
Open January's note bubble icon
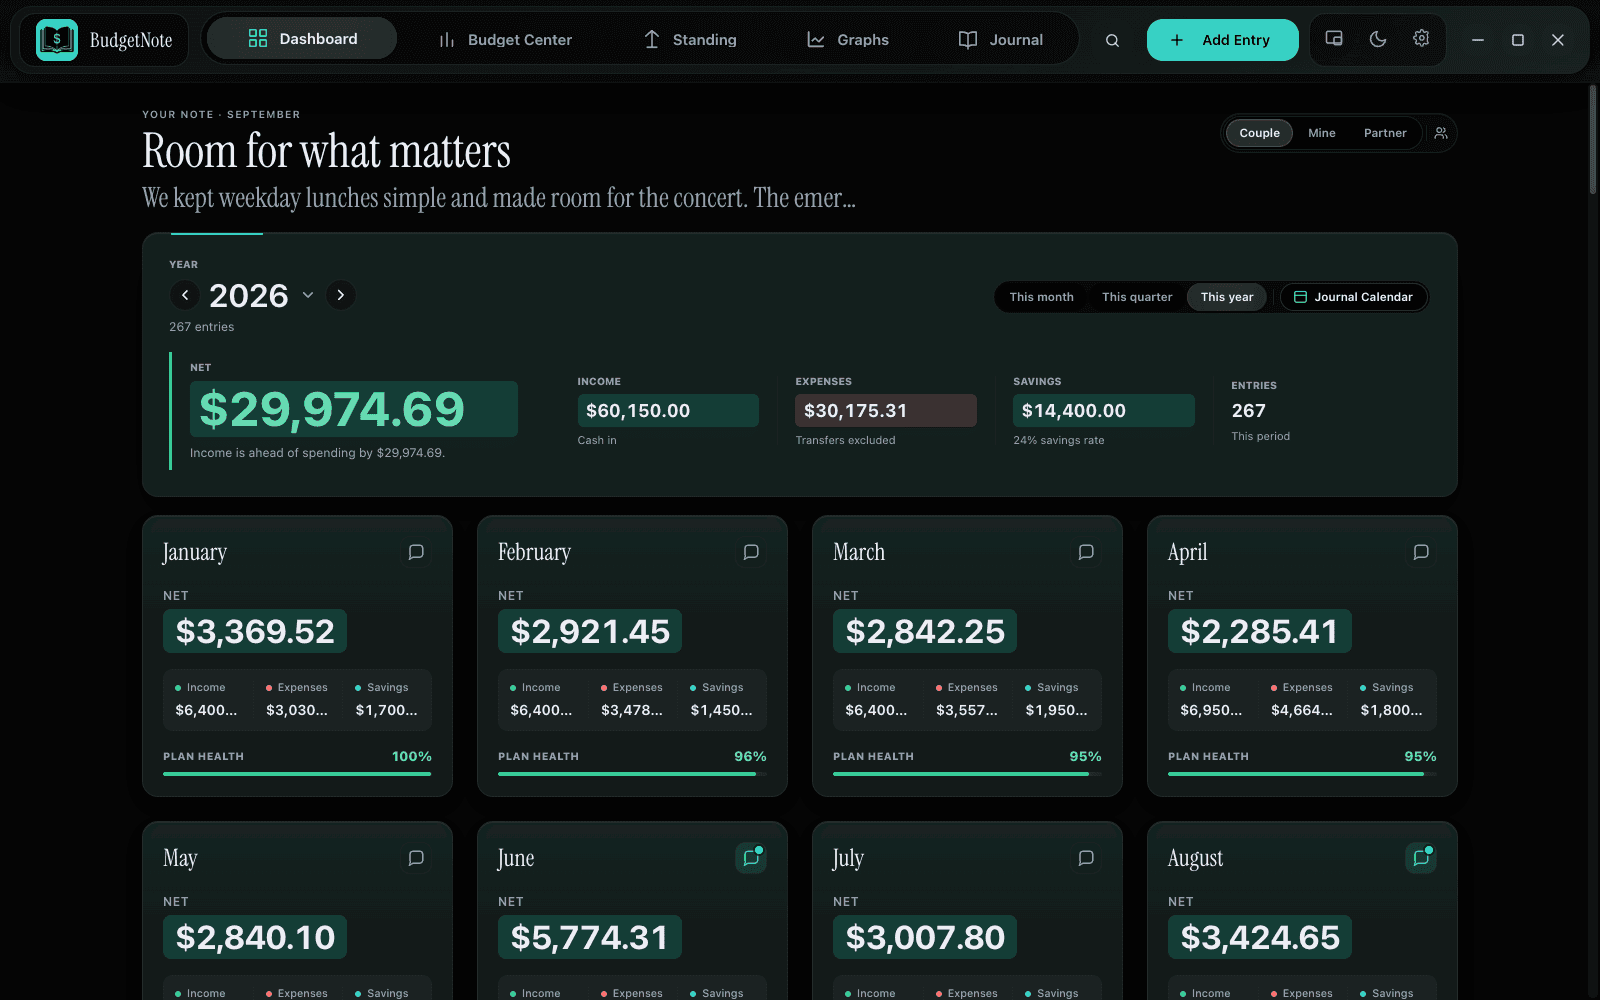tap(416, 552)
